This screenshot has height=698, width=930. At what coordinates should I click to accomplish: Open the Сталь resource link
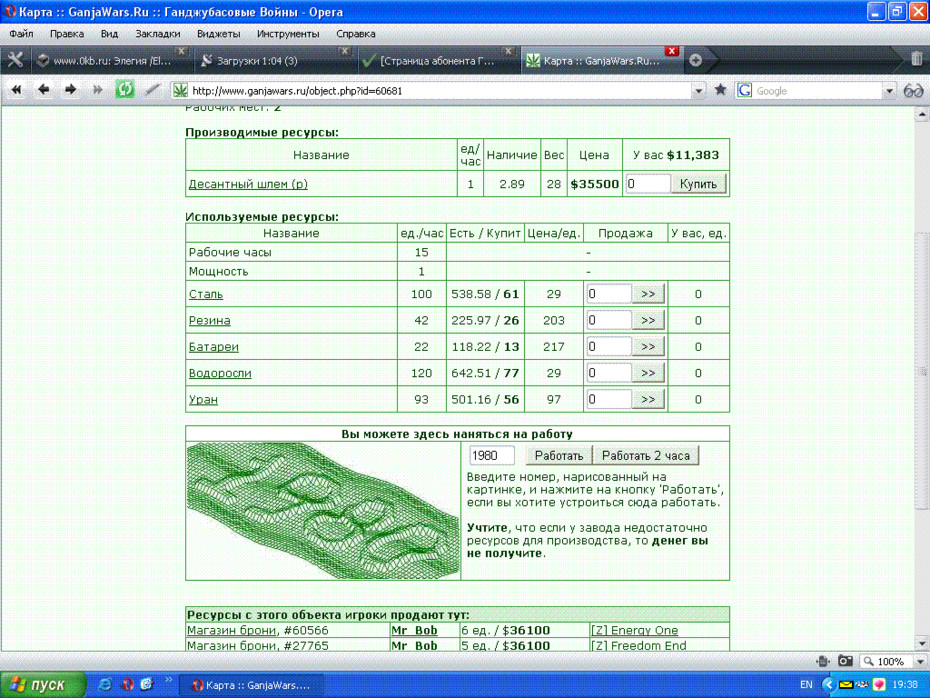pos(206,294)
